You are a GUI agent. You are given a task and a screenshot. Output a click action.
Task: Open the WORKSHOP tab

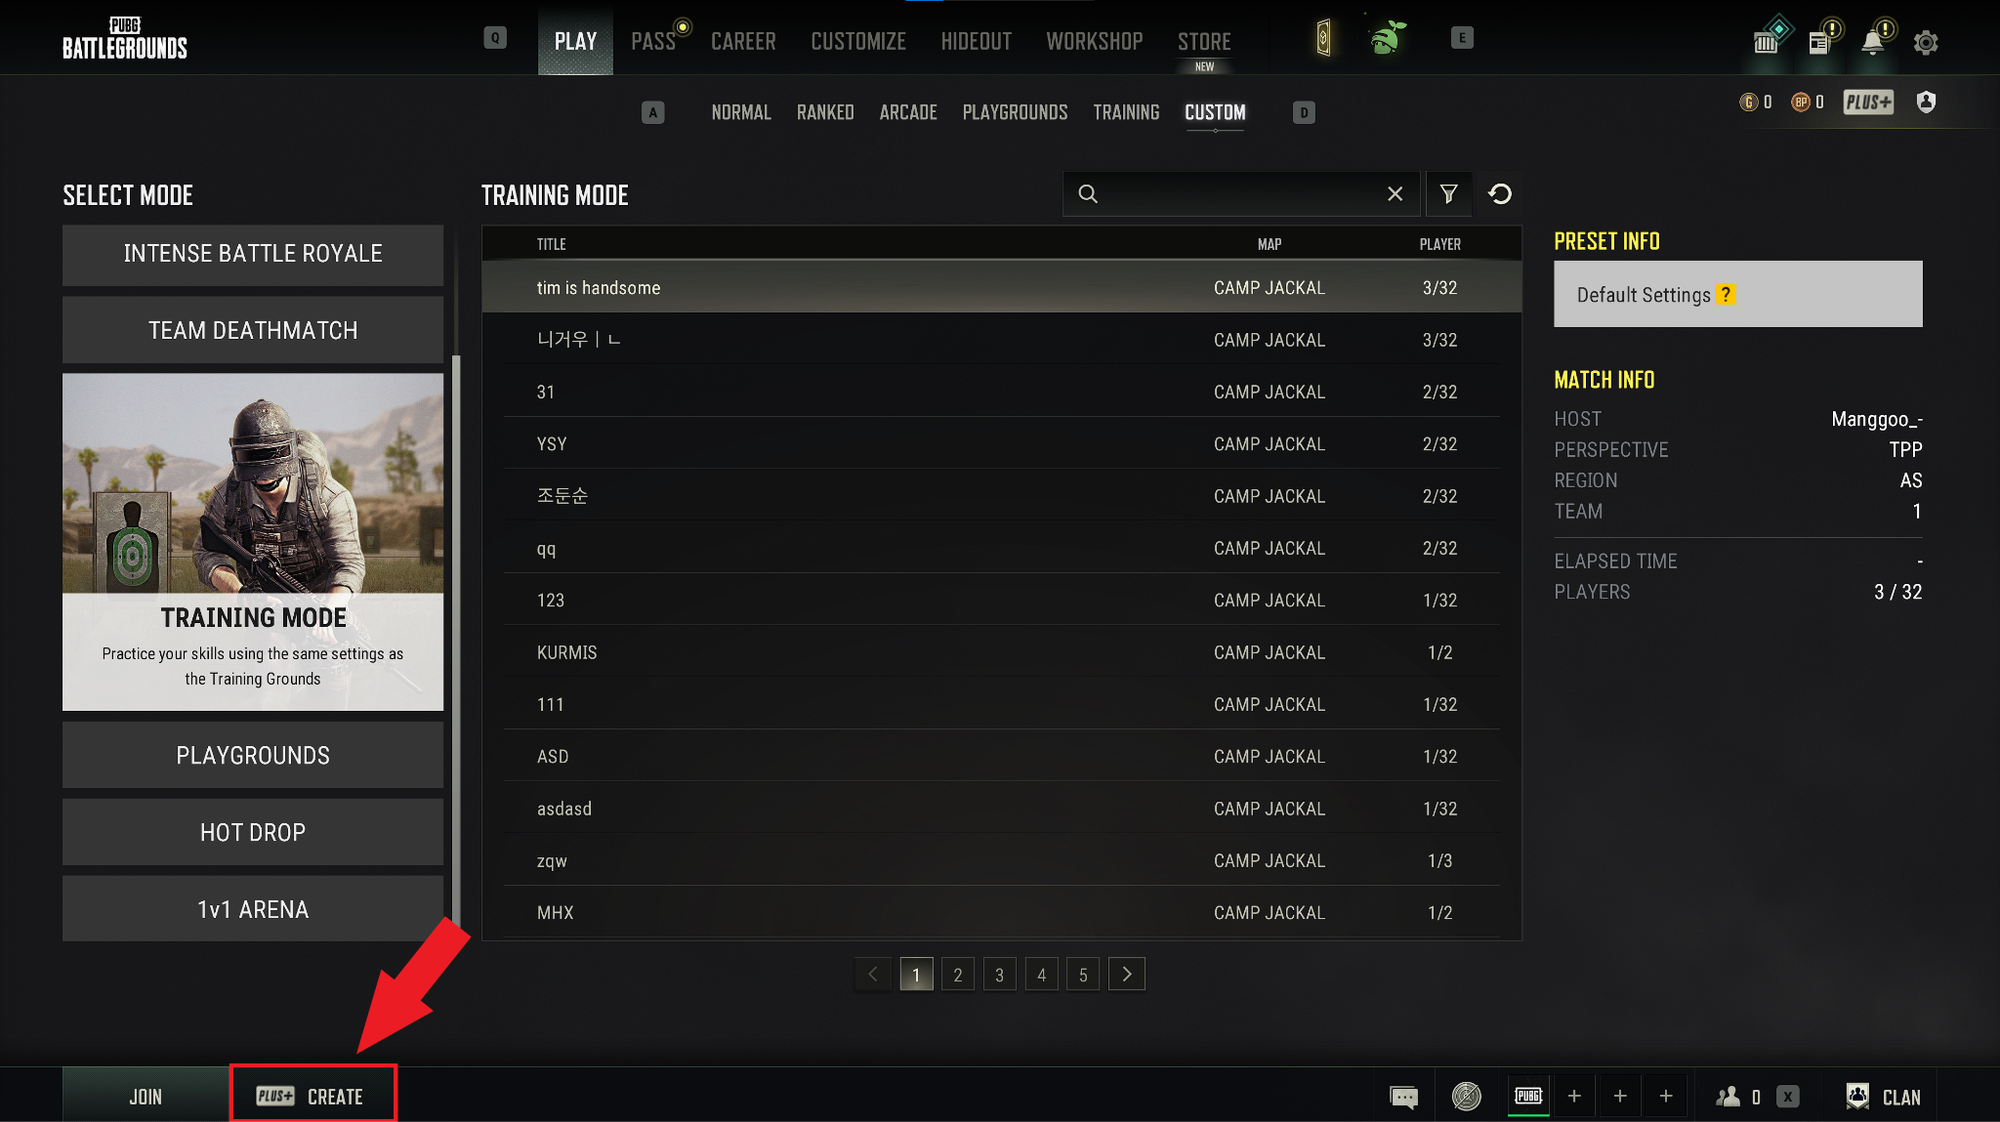(1094, 41)
